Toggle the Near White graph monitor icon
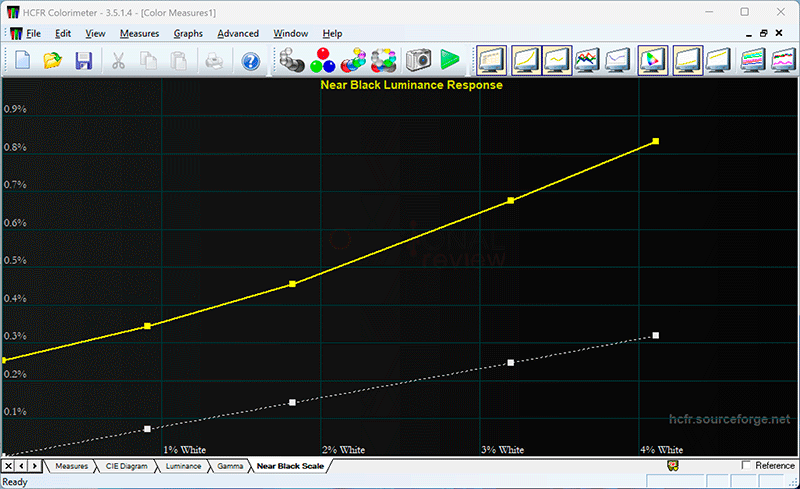This screenshot has height=489, width=800. (718, 60)
